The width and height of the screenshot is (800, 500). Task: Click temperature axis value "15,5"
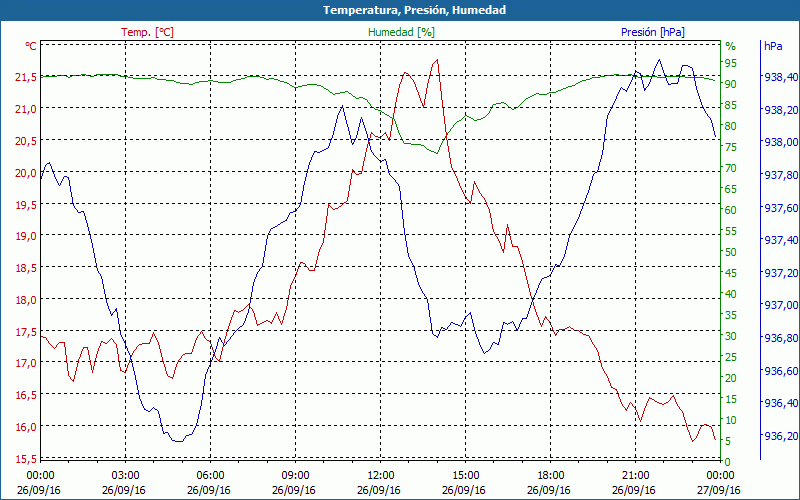pyautogui.click(x=26, y=459)
